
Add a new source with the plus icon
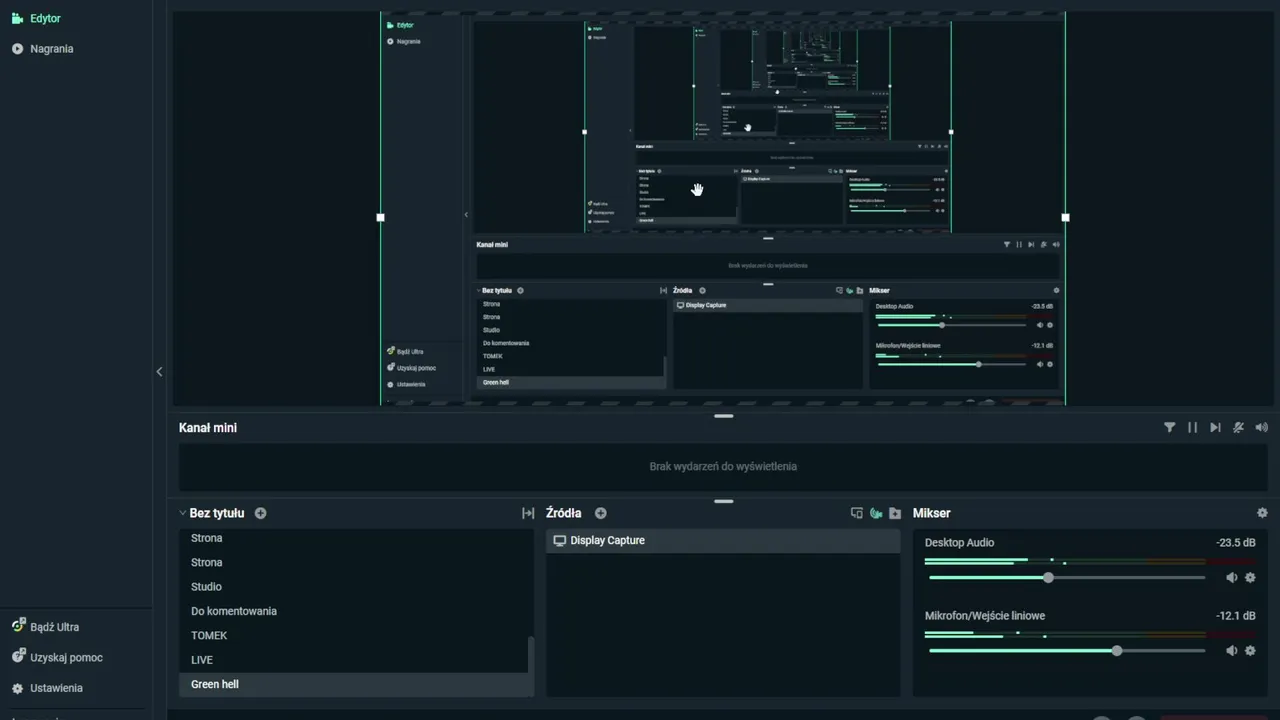tap(601, 513)
